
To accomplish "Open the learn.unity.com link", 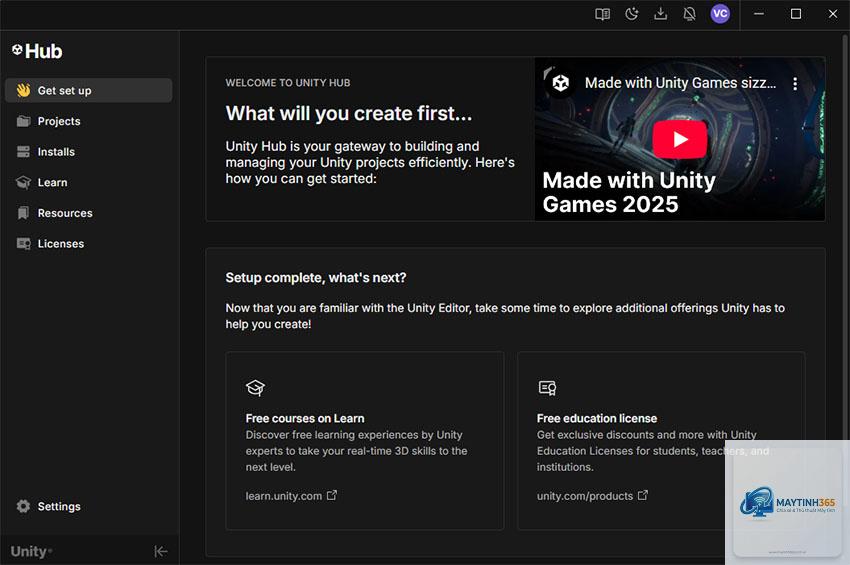I will tap(284, 496).
